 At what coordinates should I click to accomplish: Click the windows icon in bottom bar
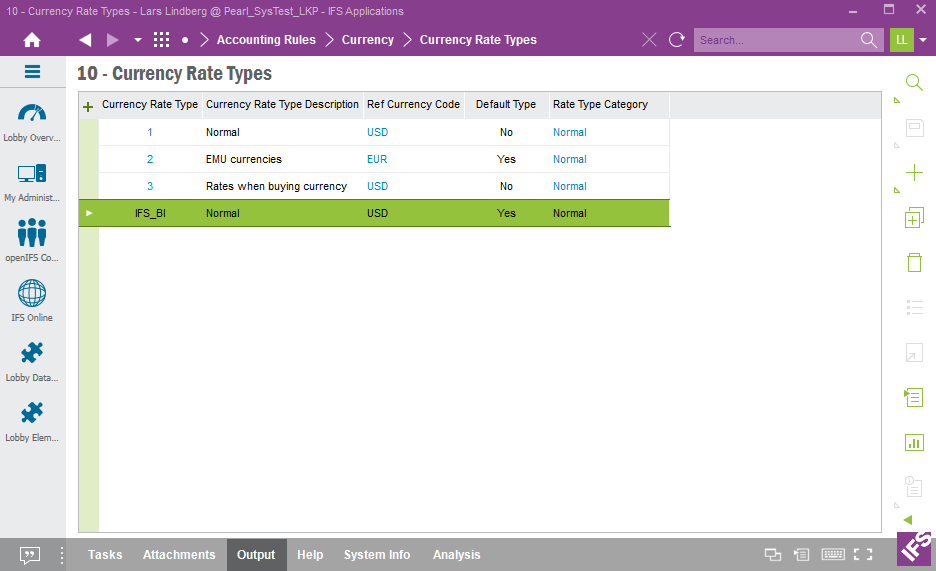point(773,555)
